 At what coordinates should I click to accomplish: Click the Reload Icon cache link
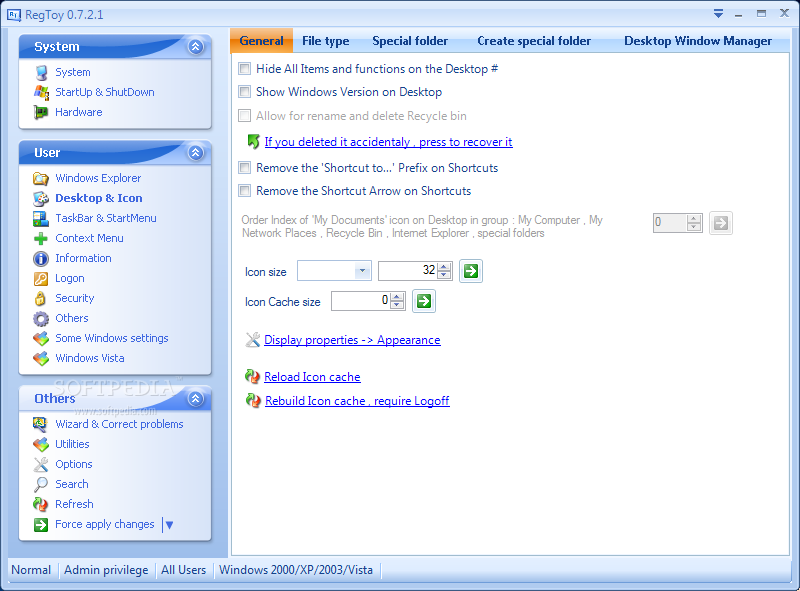tap(312, 377)
